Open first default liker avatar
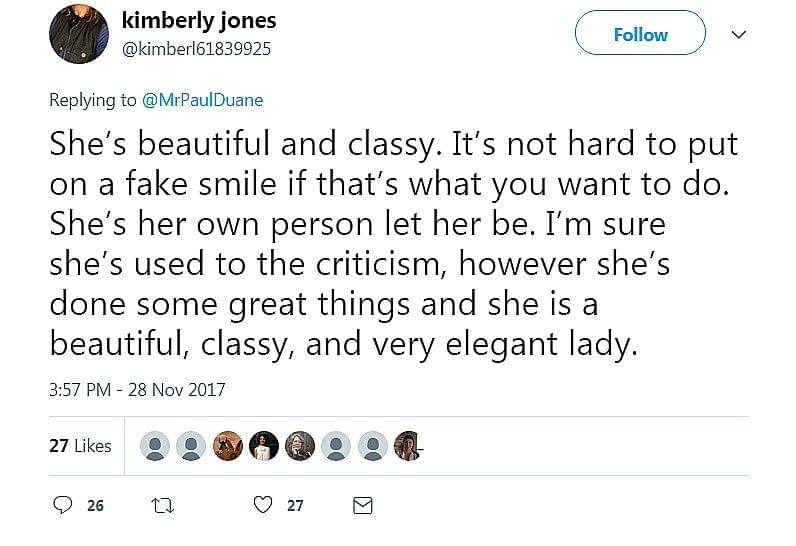796x546 pixels. point(155,446)
